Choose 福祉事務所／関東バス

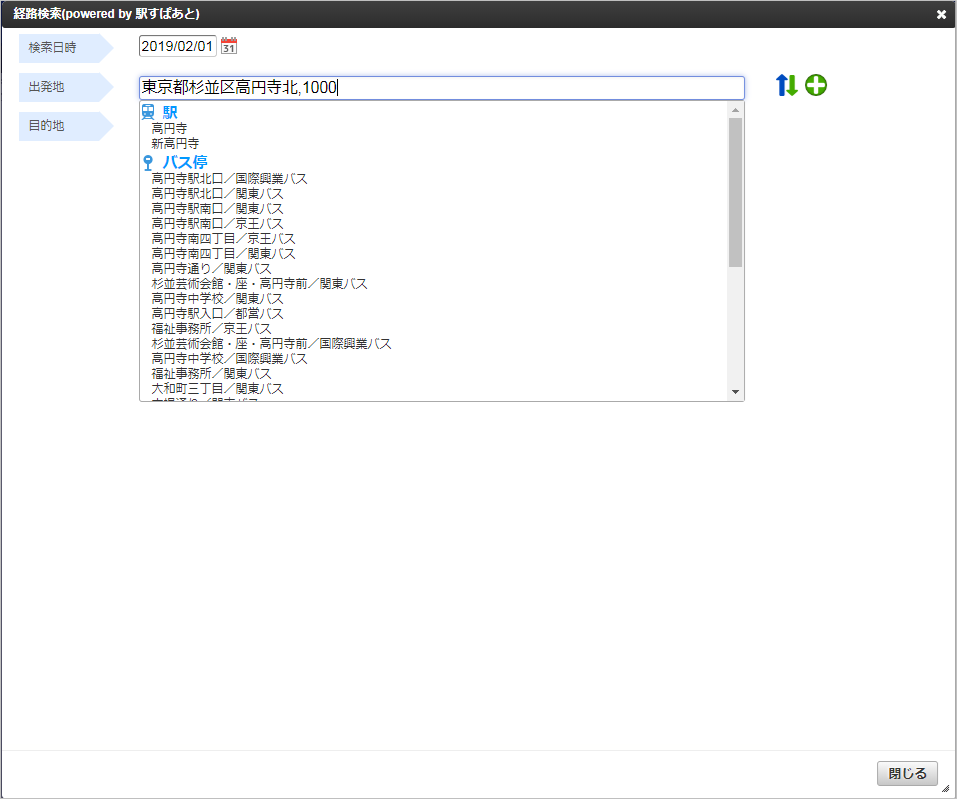pyautogui.click(x=211, y=374)
